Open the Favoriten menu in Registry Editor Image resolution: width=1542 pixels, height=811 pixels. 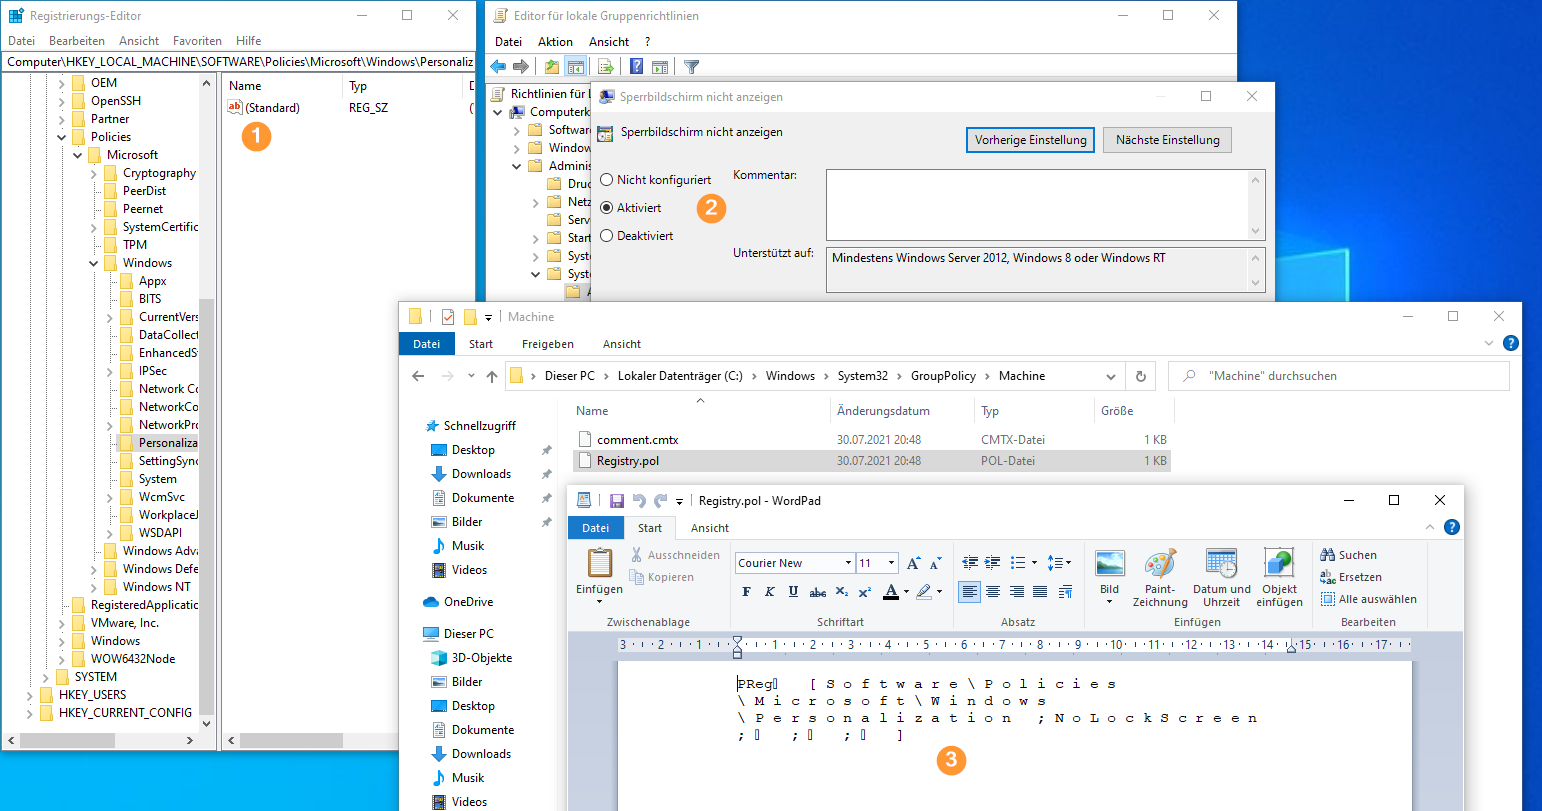(x=197, y=41)
